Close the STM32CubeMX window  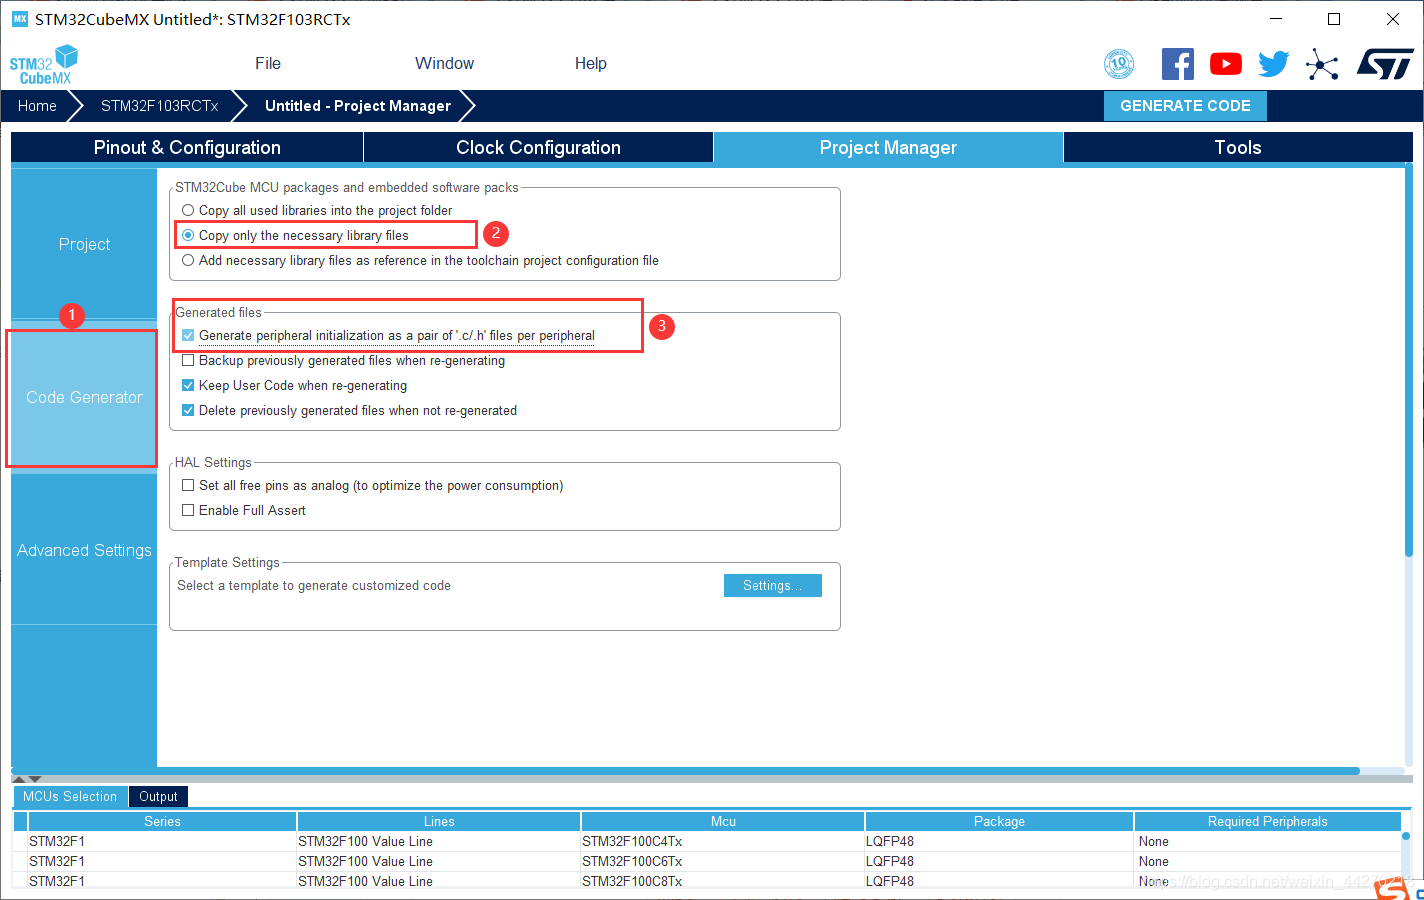(1392, 19)
